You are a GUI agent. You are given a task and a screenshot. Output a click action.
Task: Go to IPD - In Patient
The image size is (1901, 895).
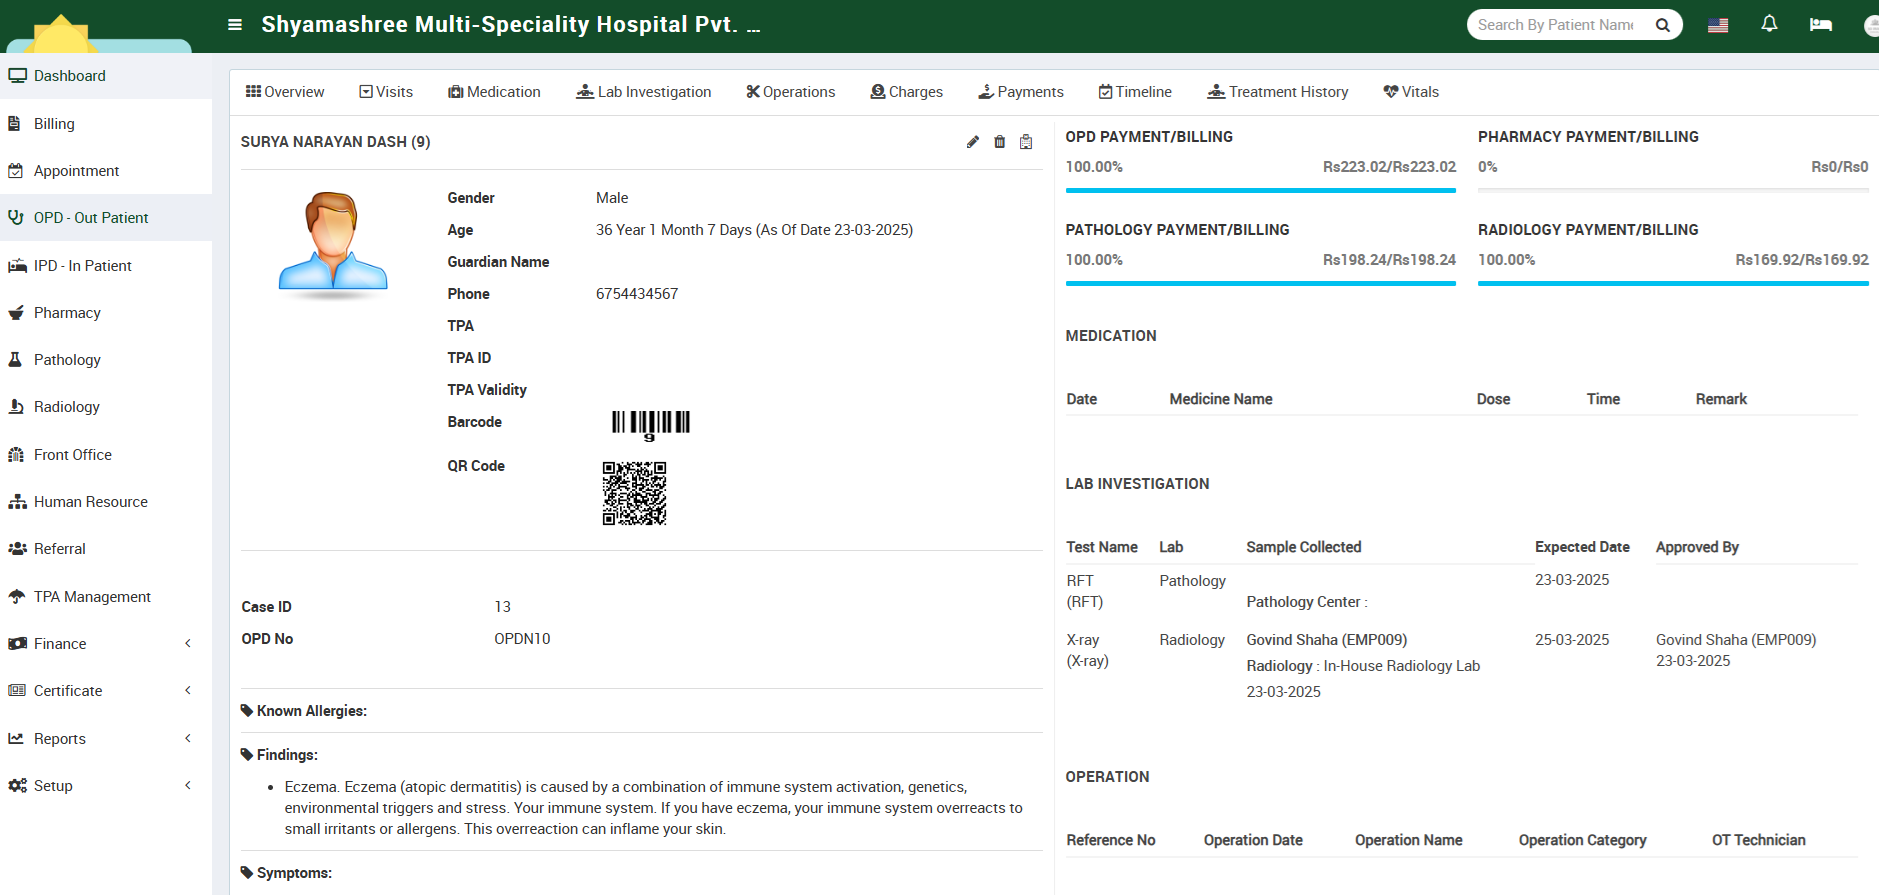(82, 266)
